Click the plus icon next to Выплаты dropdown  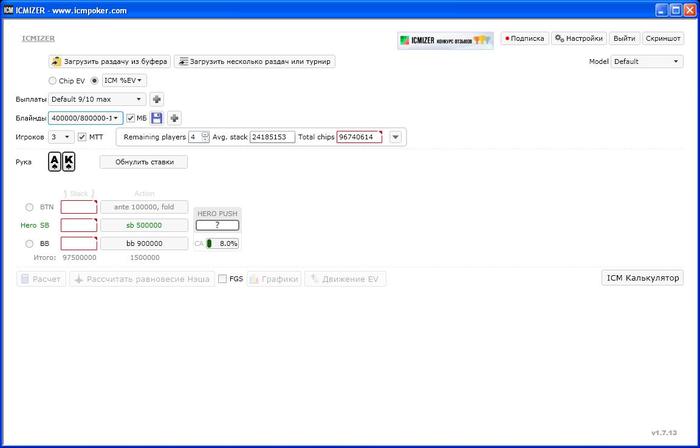click(157, 99)
